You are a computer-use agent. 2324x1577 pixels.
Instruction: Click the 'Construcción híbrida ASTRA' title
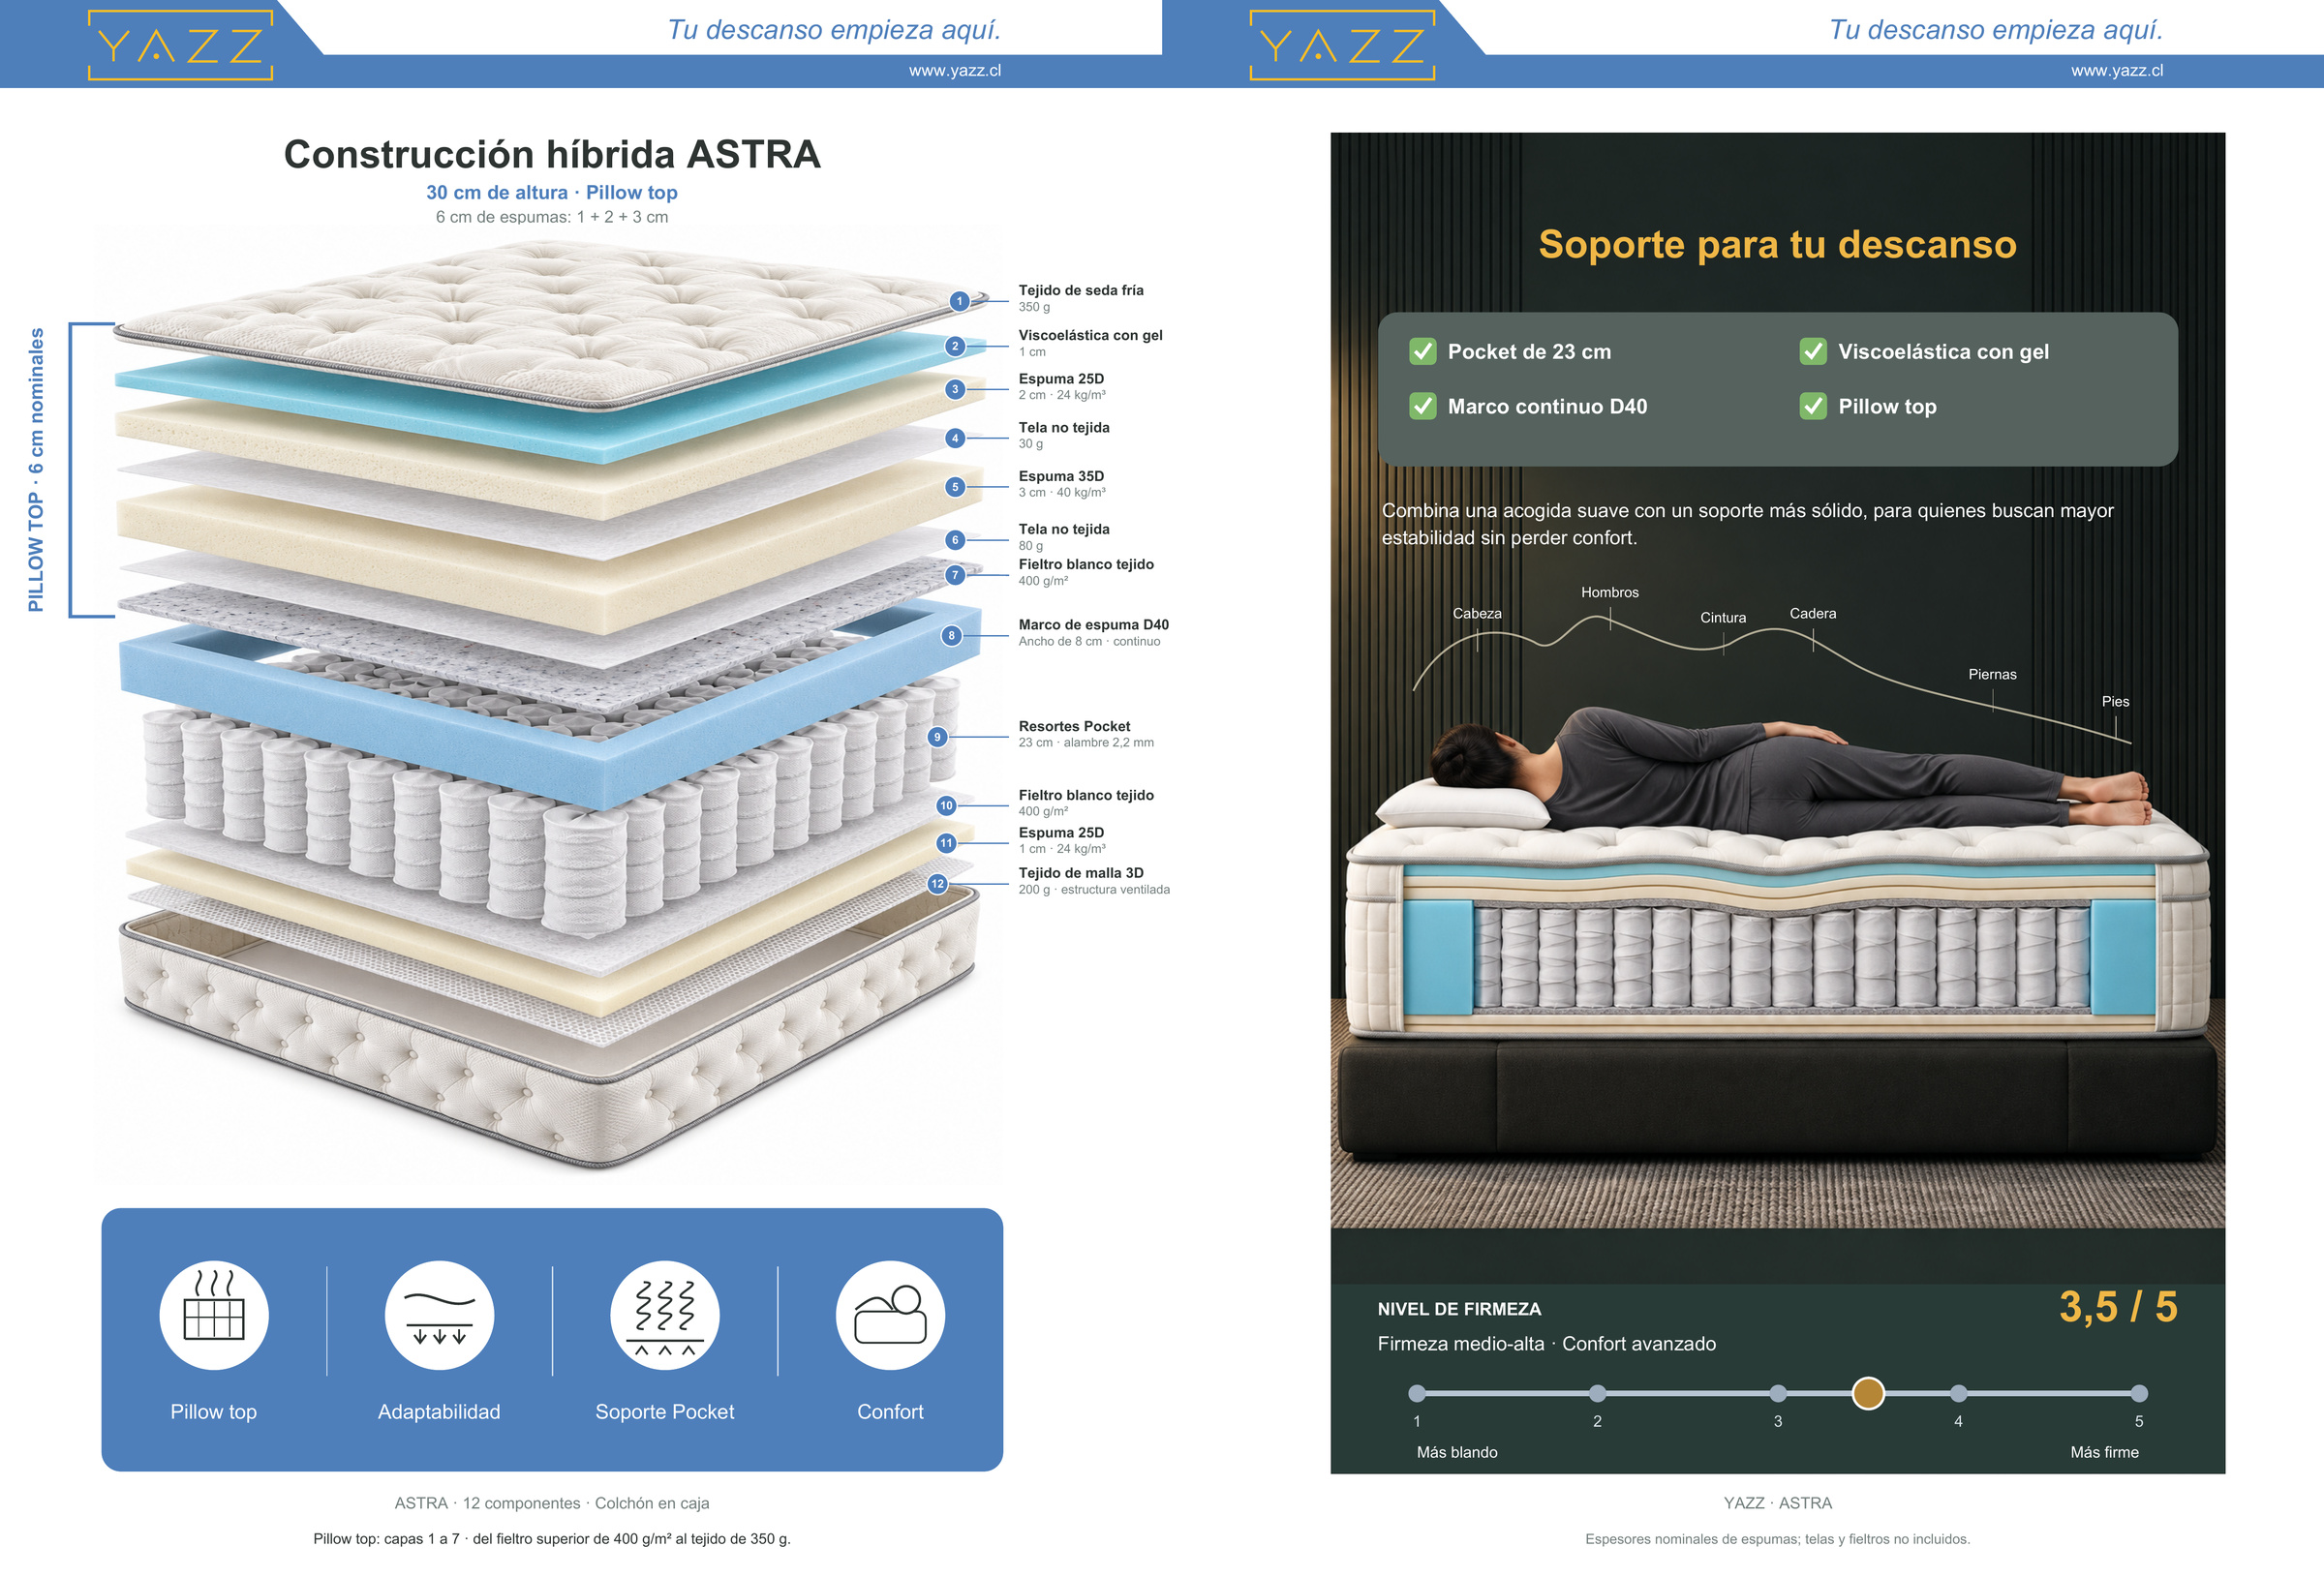[x=552, y=154]
